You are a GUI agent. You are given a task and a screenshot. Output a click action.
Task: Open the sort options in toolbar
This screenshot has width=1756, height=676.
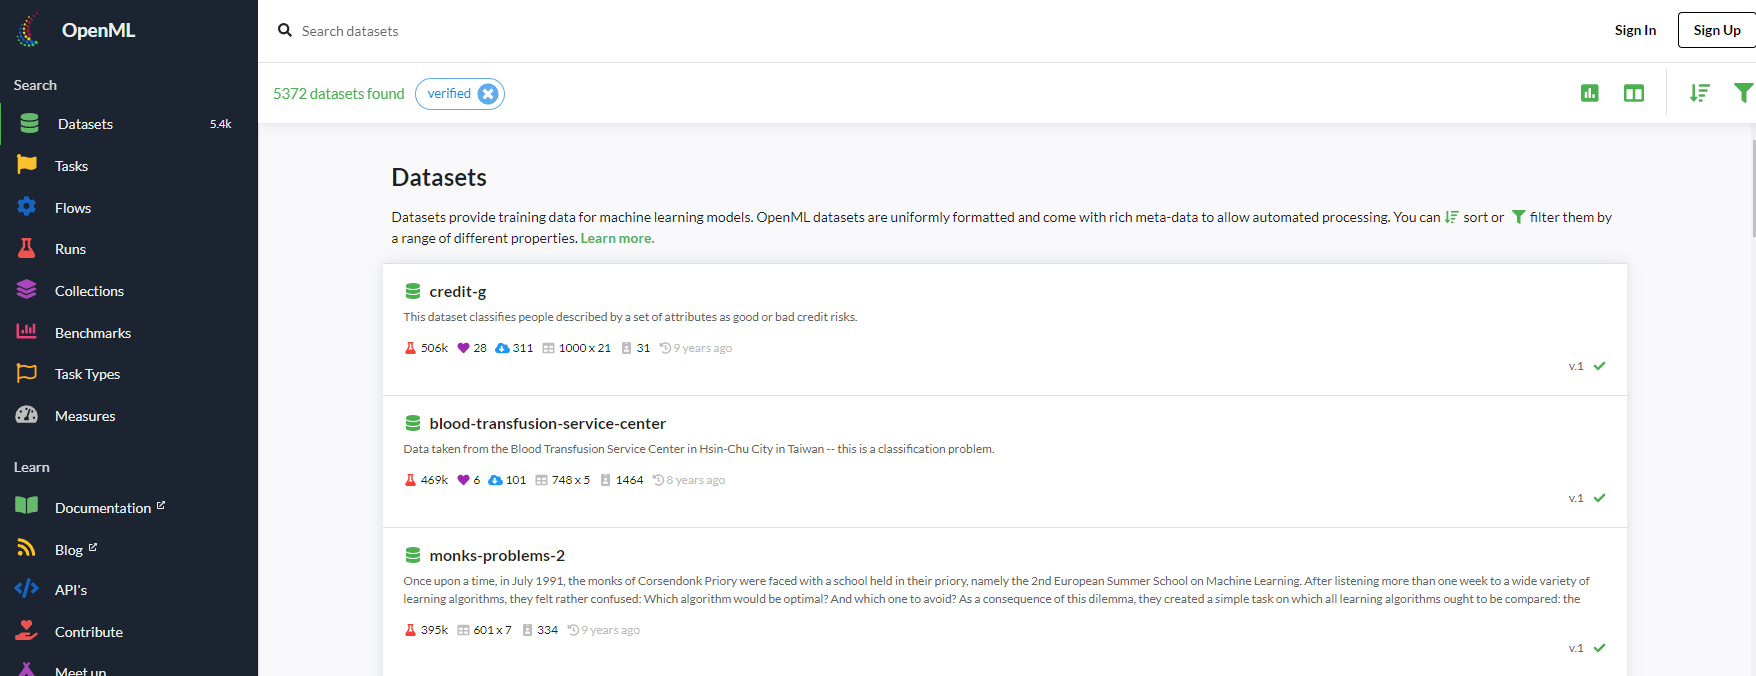(x=1700, y=93)
